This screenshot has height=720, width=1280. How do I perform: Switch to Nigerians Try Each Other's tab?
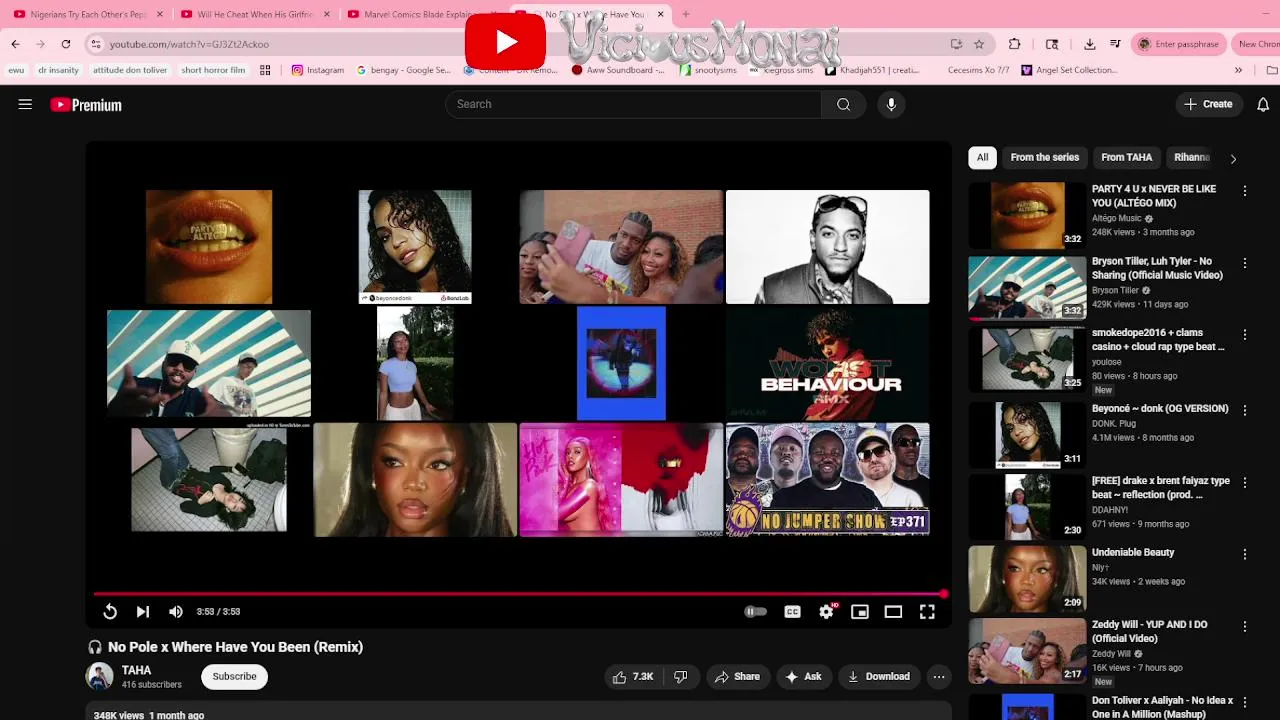point(88,15)
